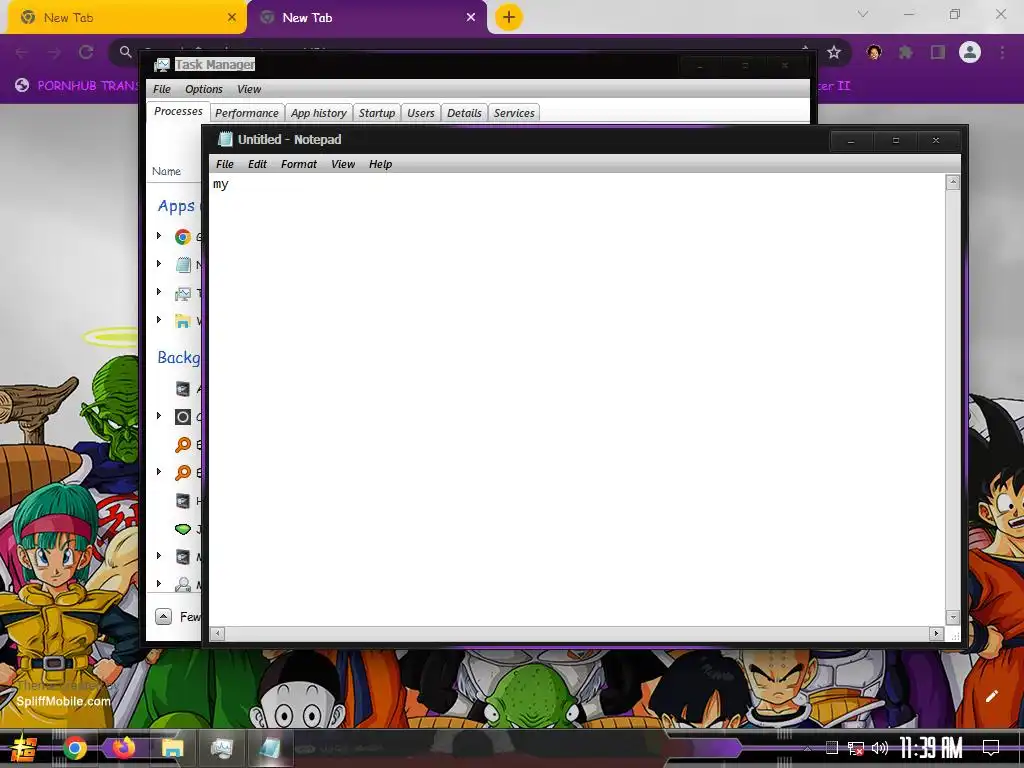Launch Firefox from the taskbar

pyautogui.click(x=123, y=748)
